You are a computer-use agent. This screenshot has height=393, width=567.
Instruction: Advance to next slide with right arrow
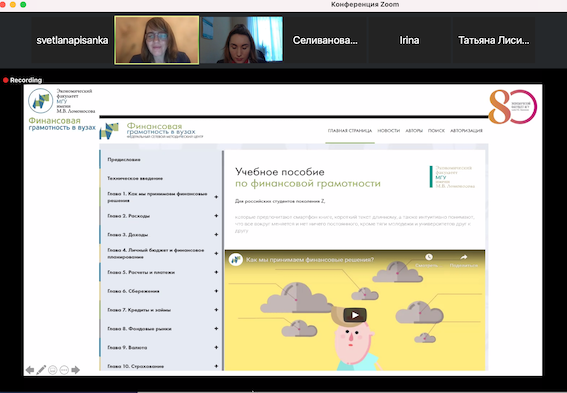coord(76,370)
